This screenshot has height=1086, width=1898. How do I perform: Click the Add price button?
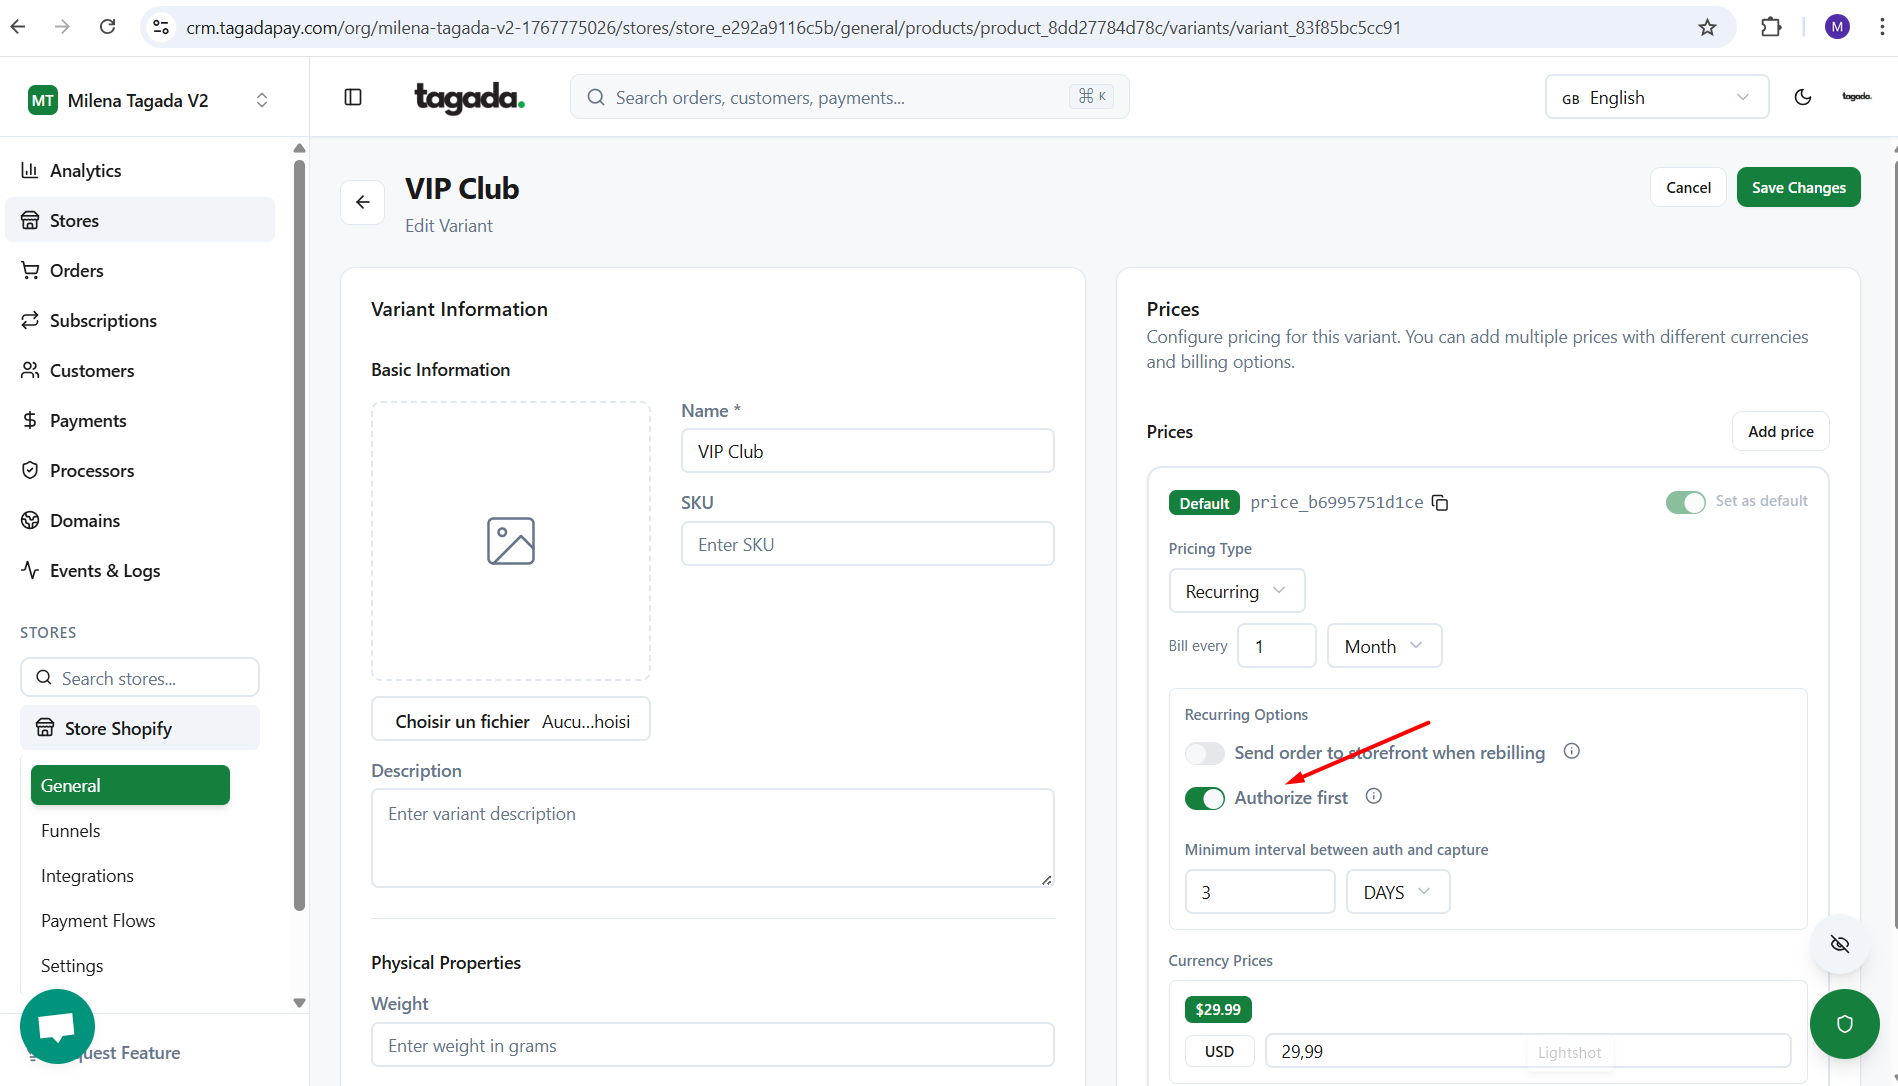click(x=1780, y=431)
